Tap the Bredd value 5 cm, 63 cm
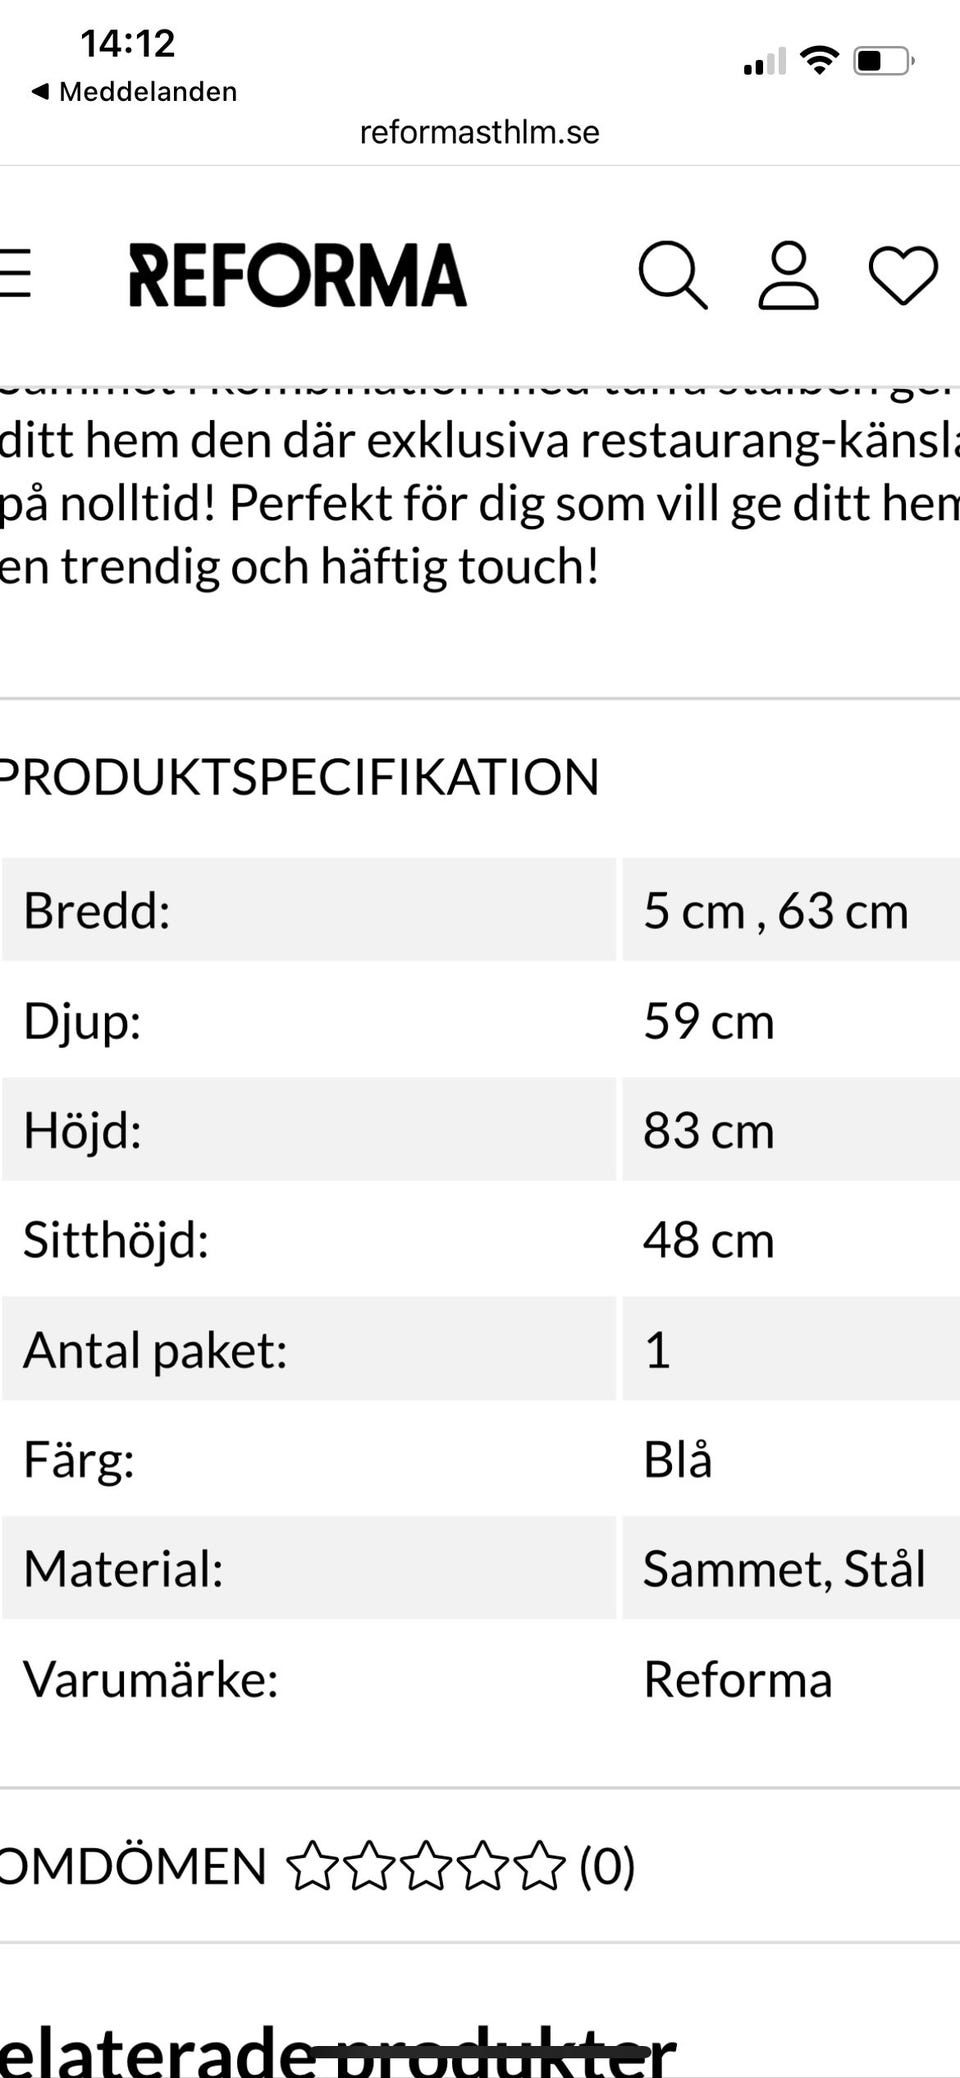The image size is (960, 2078). (775, 911)
